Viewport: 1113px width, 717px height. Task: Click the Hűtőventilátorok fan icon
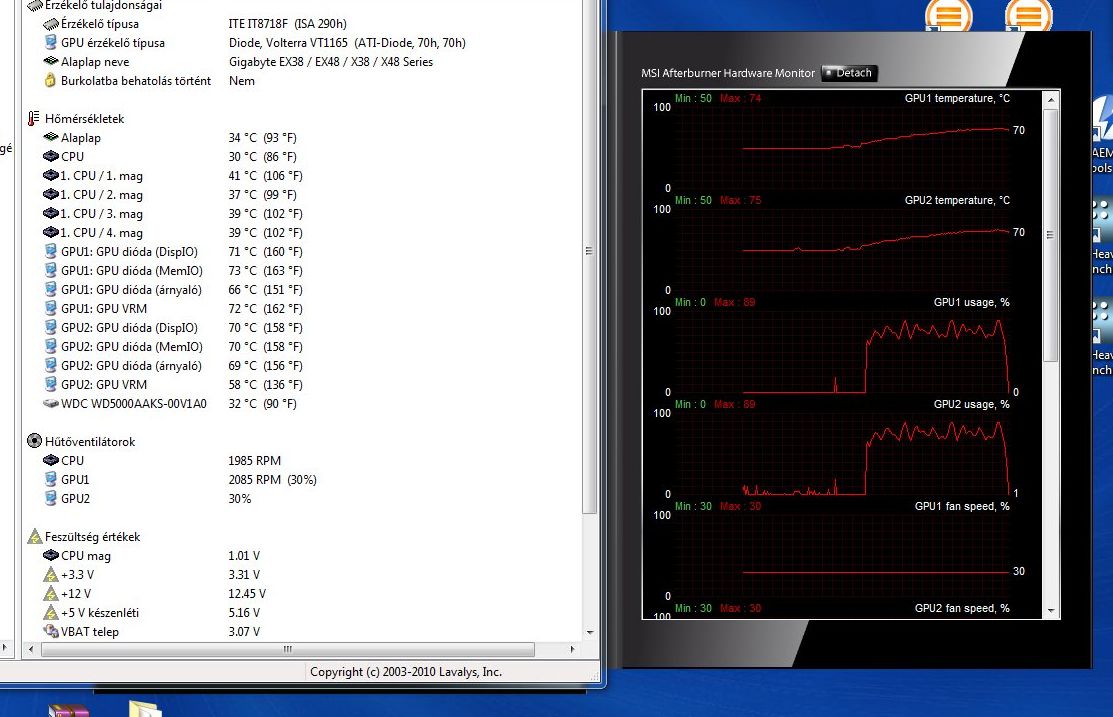[34, 441]
